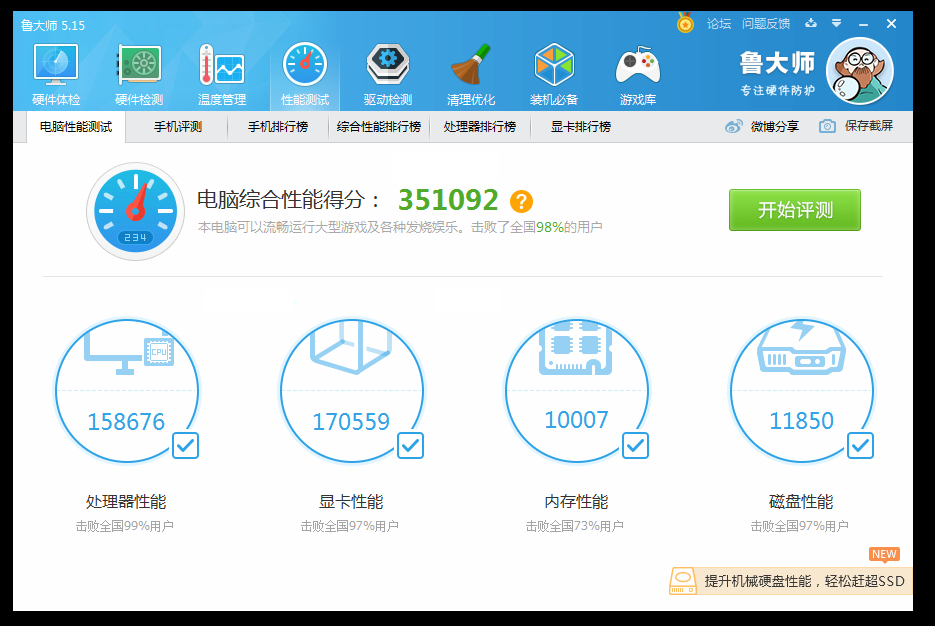This screenshot has width=935, height=626.
Task: Open the 问题反馈 feedback link
Action: [x=766, y=24]
